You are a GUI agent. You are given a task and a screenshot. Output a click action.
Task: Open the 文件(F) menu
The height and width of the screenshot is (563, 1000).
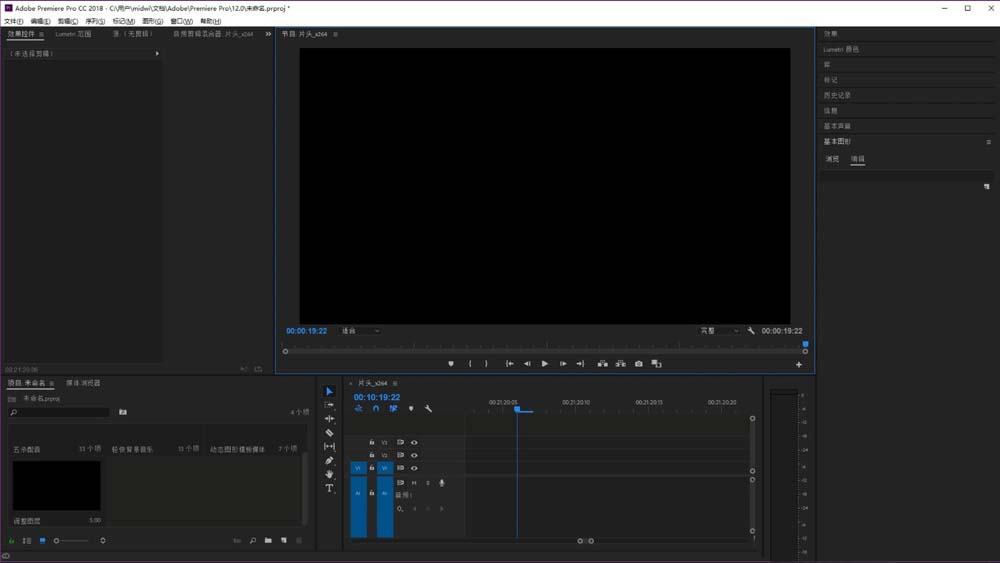point(13,21)
